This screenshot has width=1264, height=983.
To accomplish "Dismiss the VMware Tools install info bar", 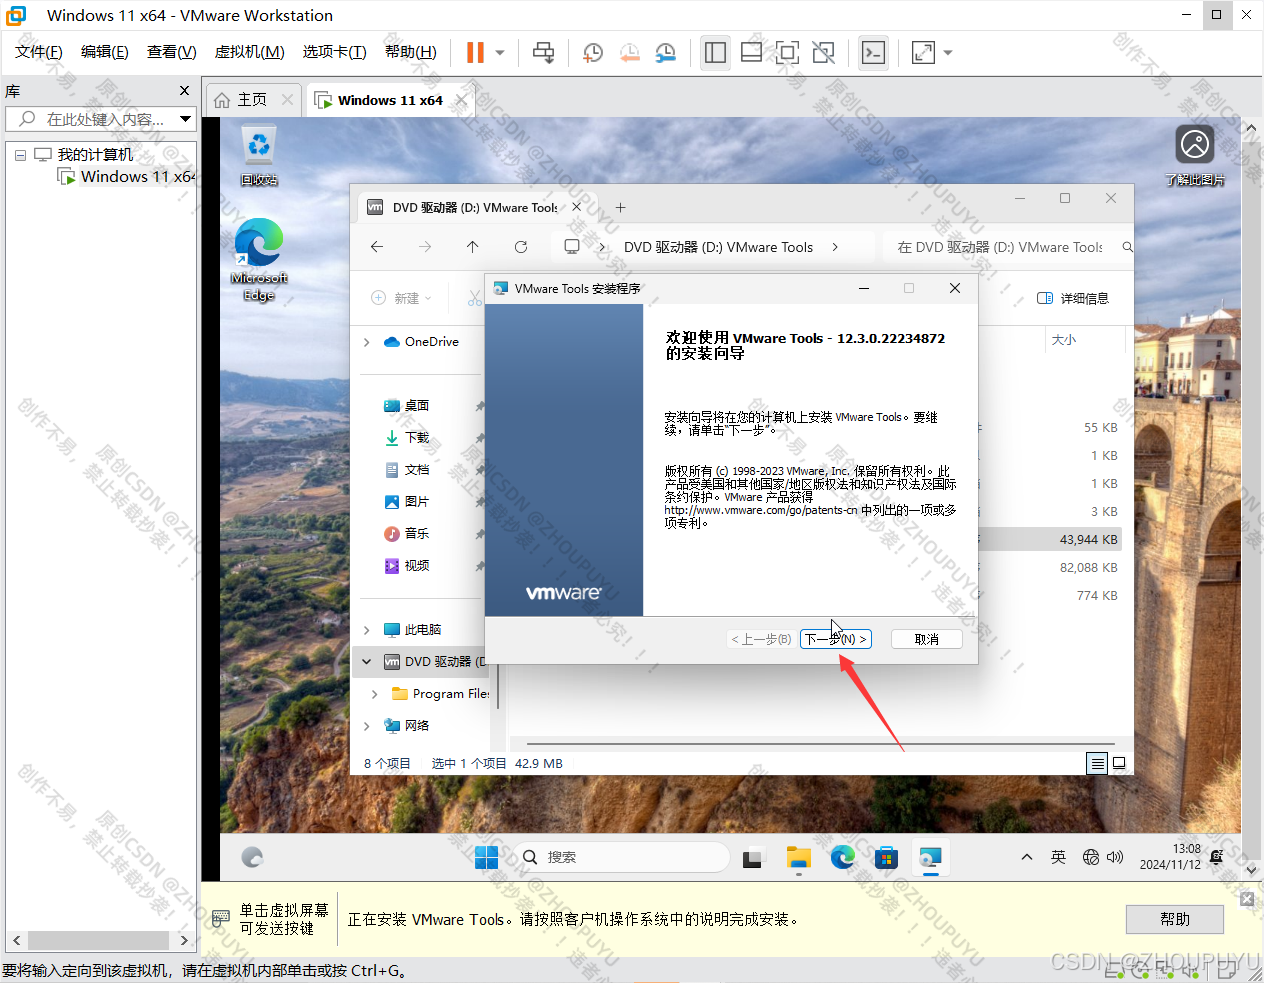I will coord(1247,899).
